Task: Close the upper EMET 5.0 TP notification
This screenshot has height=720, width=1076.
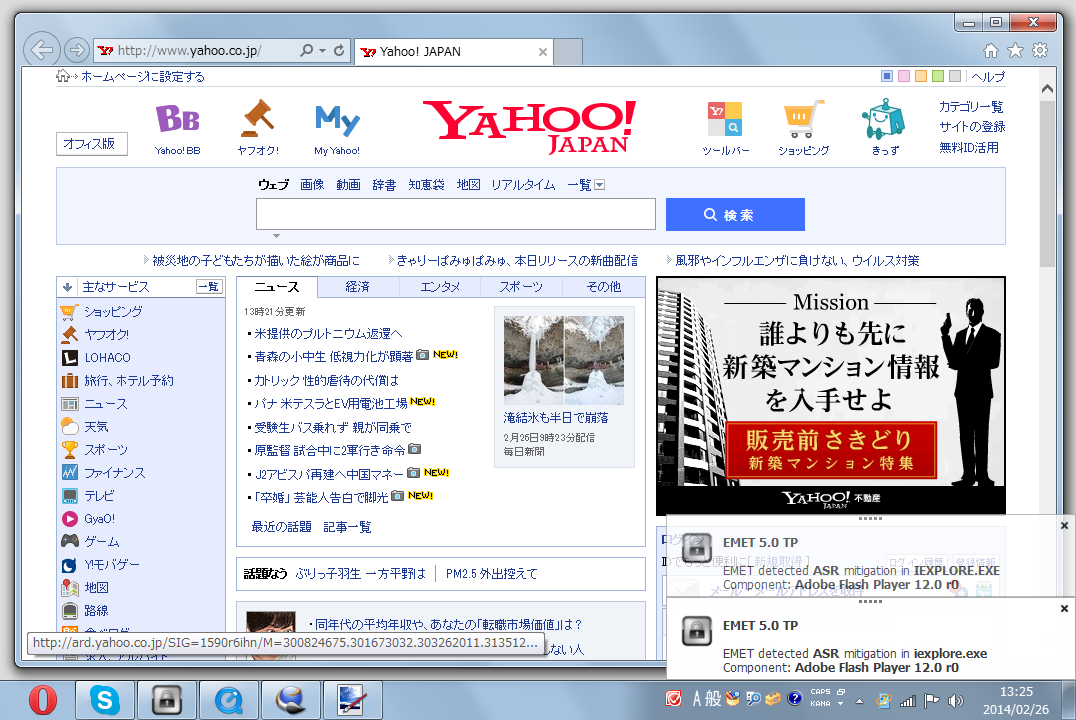Action: coord(1064,526)
